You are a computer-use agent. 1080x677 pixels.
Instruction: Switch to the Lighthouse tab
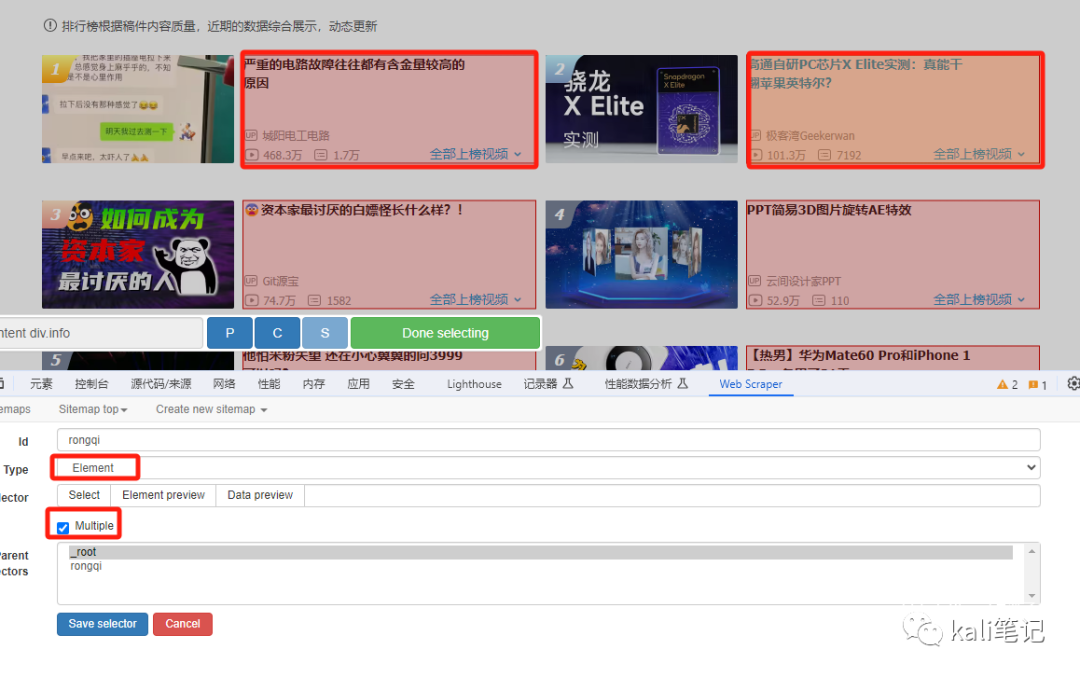tap(474, 384)
